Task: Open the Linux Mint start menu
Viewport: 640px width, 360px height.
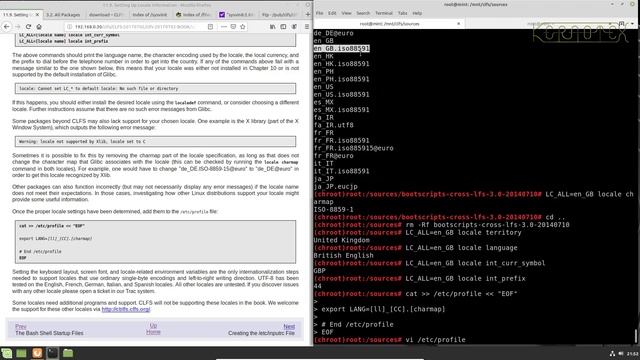Action: click(x=7, y=353)
